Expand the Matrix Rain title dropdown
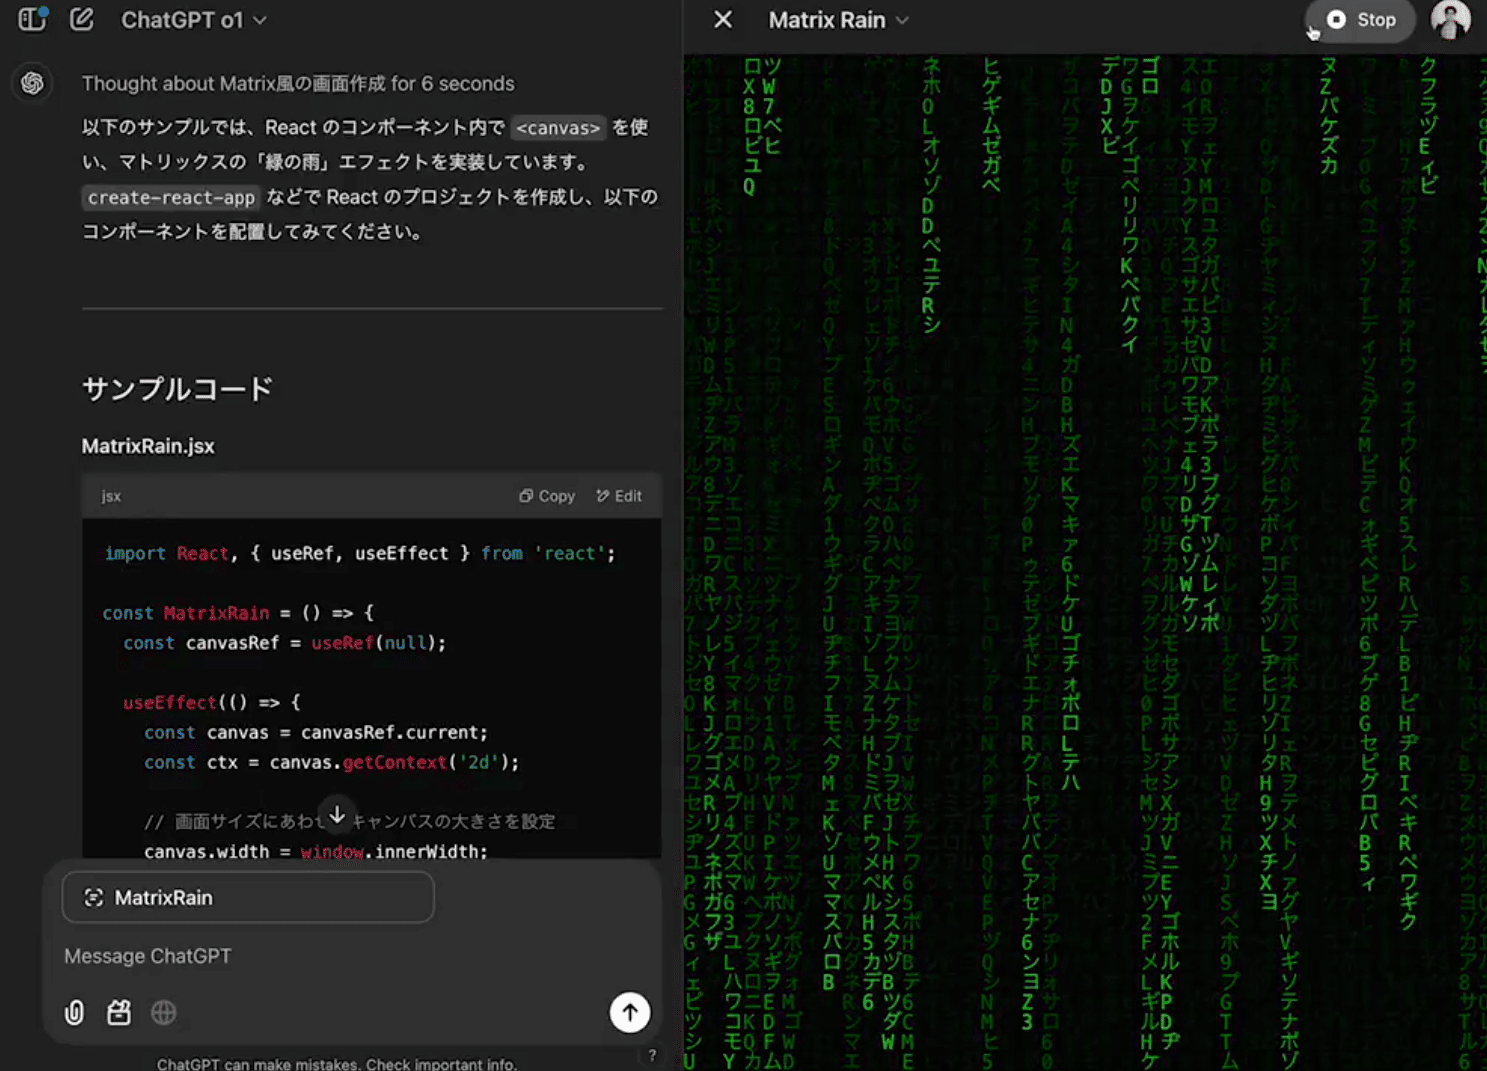This screenshot has width=1487, height=1071. click(838, 20)
